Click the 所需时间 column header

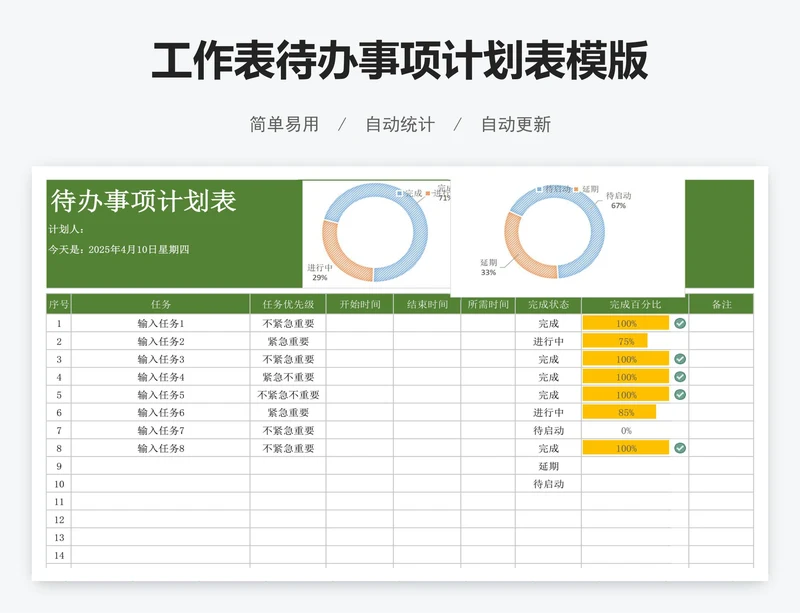[x=488, y=304]
